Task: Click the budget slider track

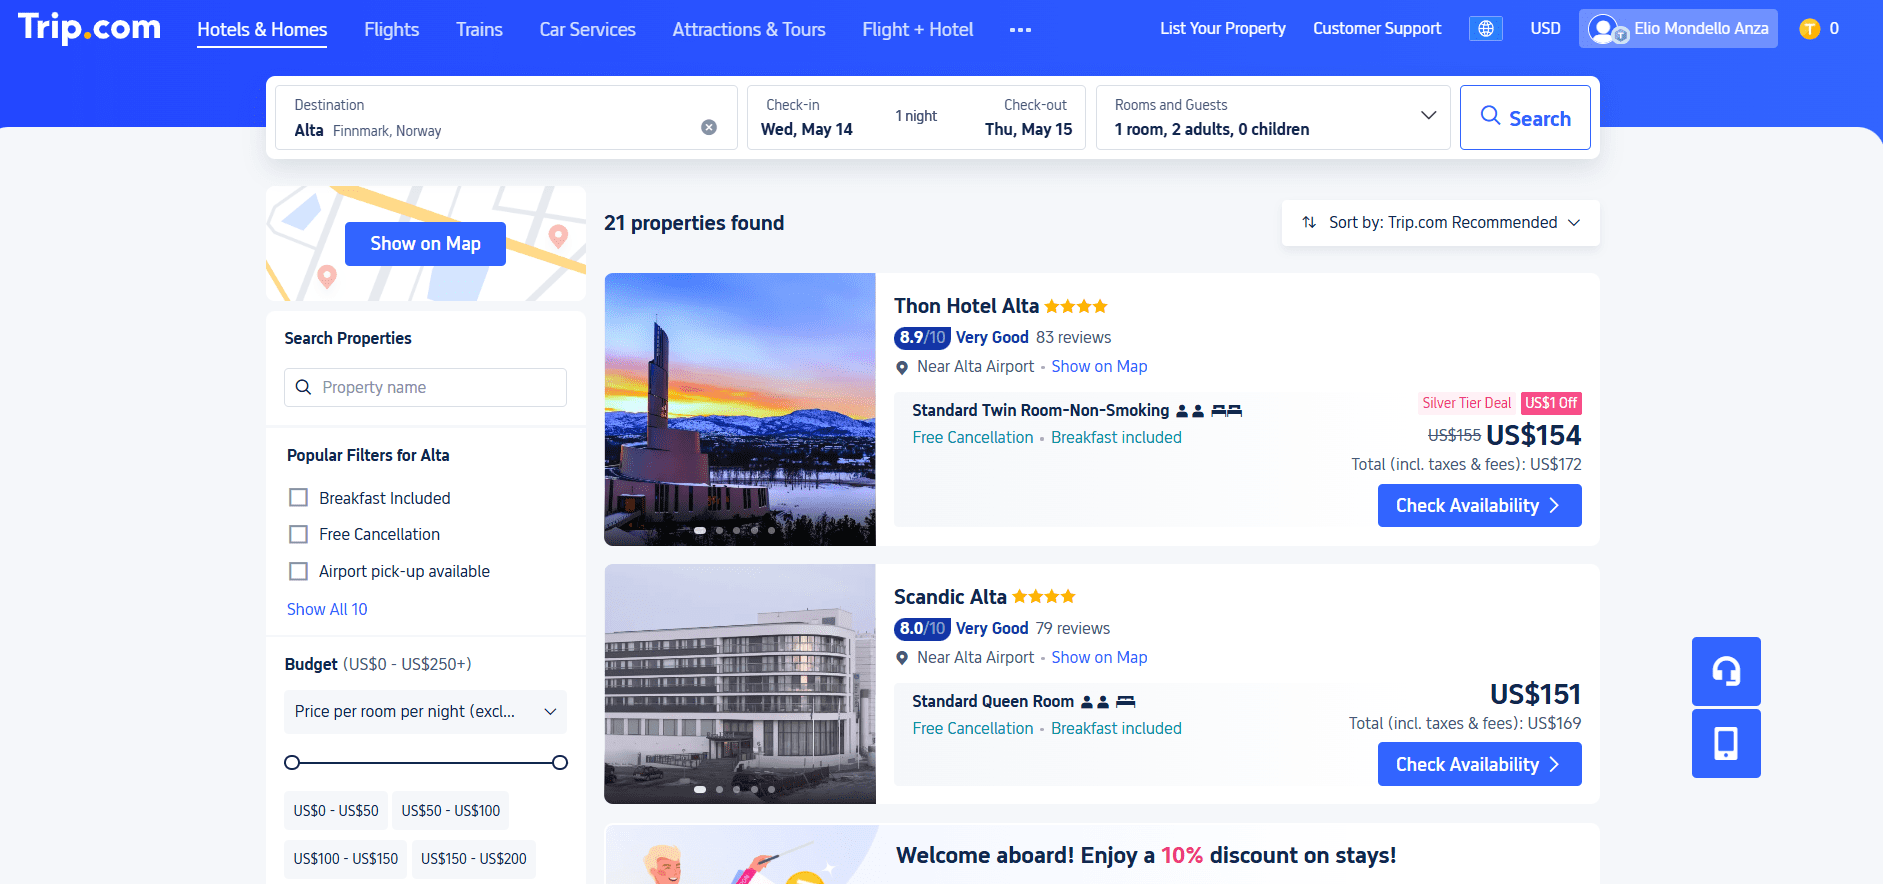Action: (x=426, y=763)
